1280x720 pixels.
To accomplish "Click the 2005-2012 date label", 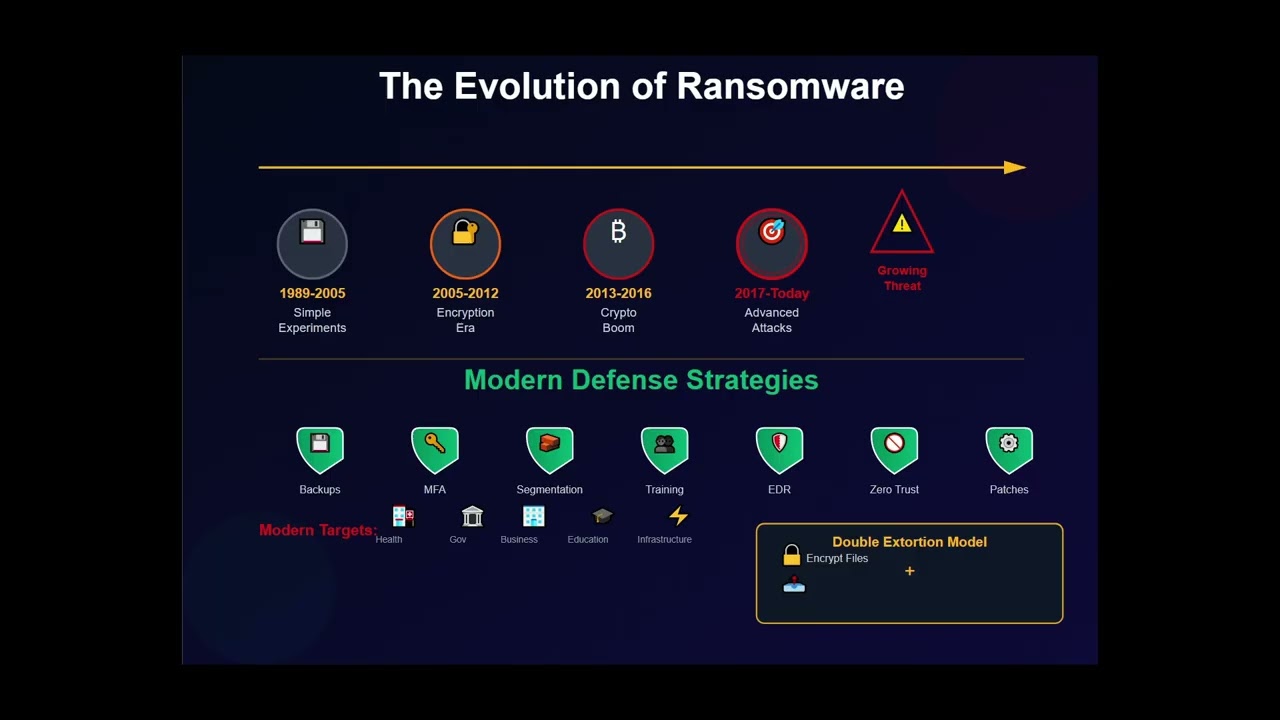I will pyautogui.click(x=465, y=293).
